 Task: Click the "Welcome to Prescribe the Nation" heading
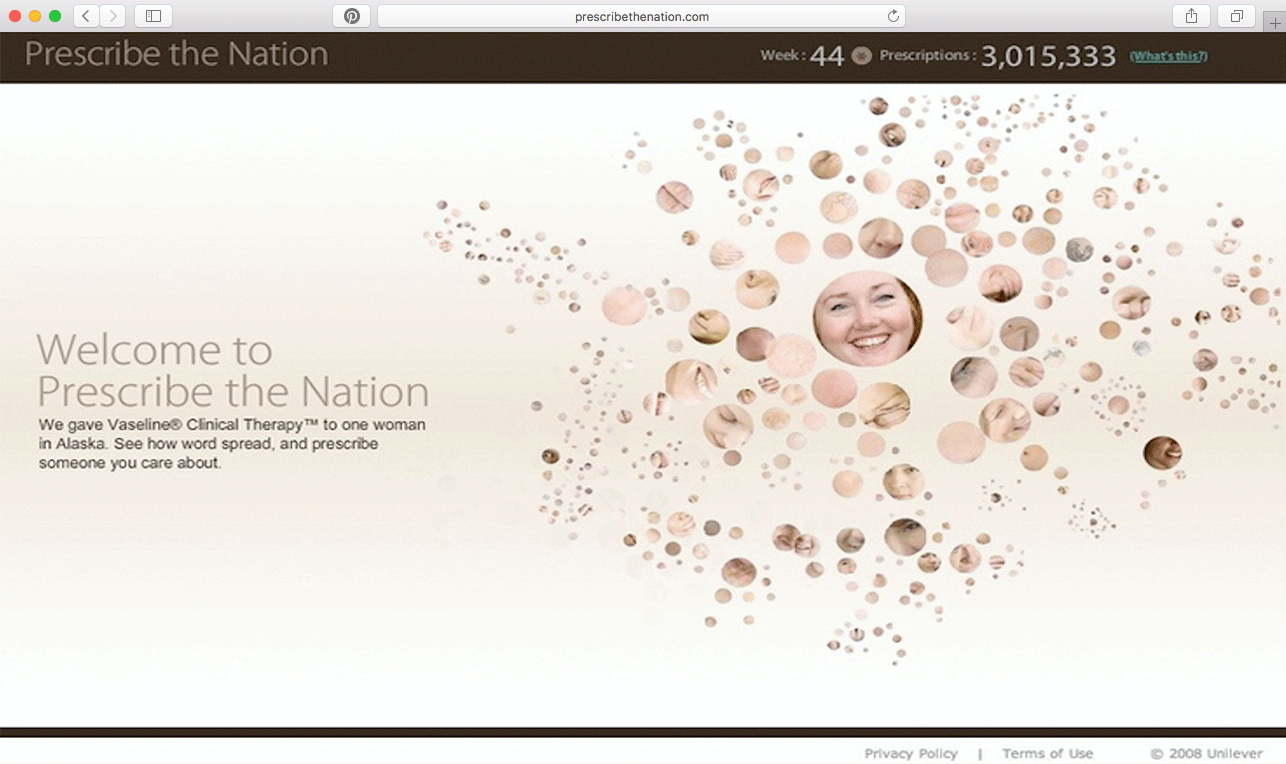[233, 370]
